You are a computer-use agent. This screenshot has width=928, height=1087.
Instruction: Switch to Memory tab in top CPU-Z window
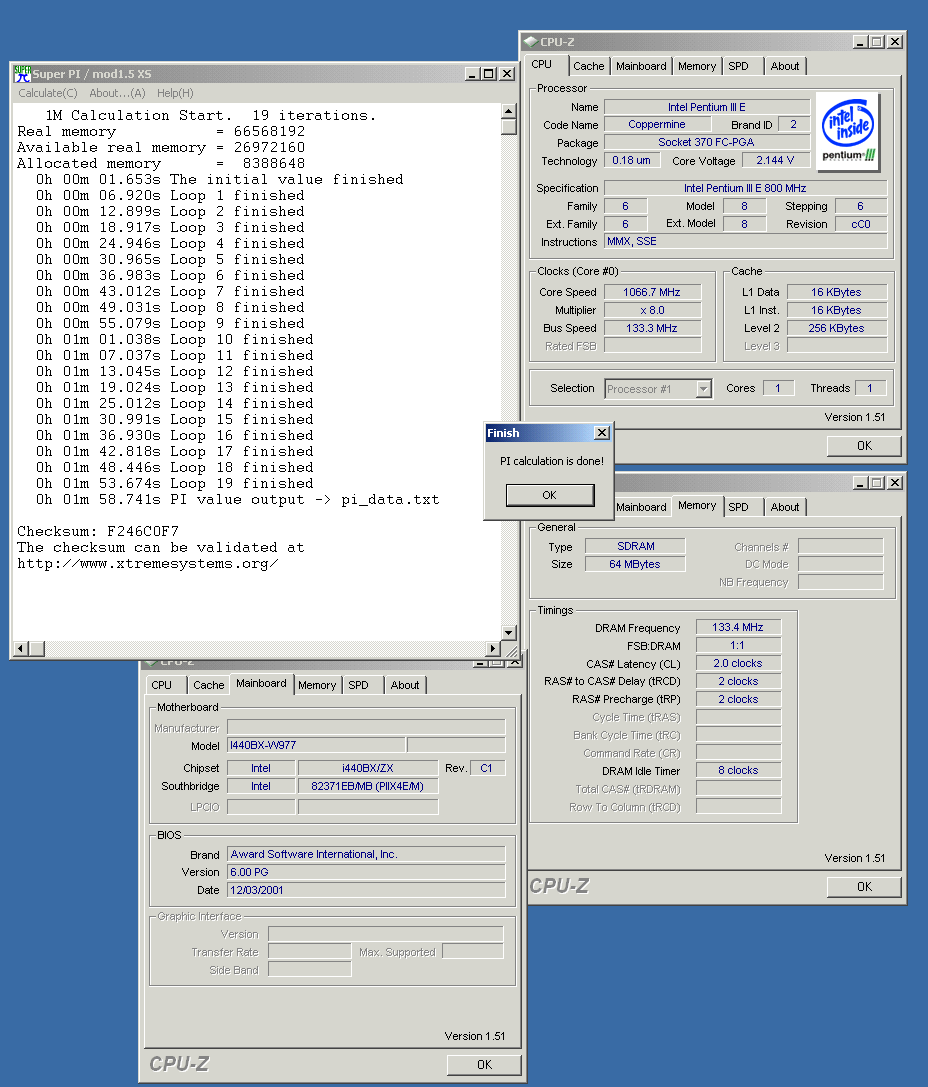pos(697,66)
